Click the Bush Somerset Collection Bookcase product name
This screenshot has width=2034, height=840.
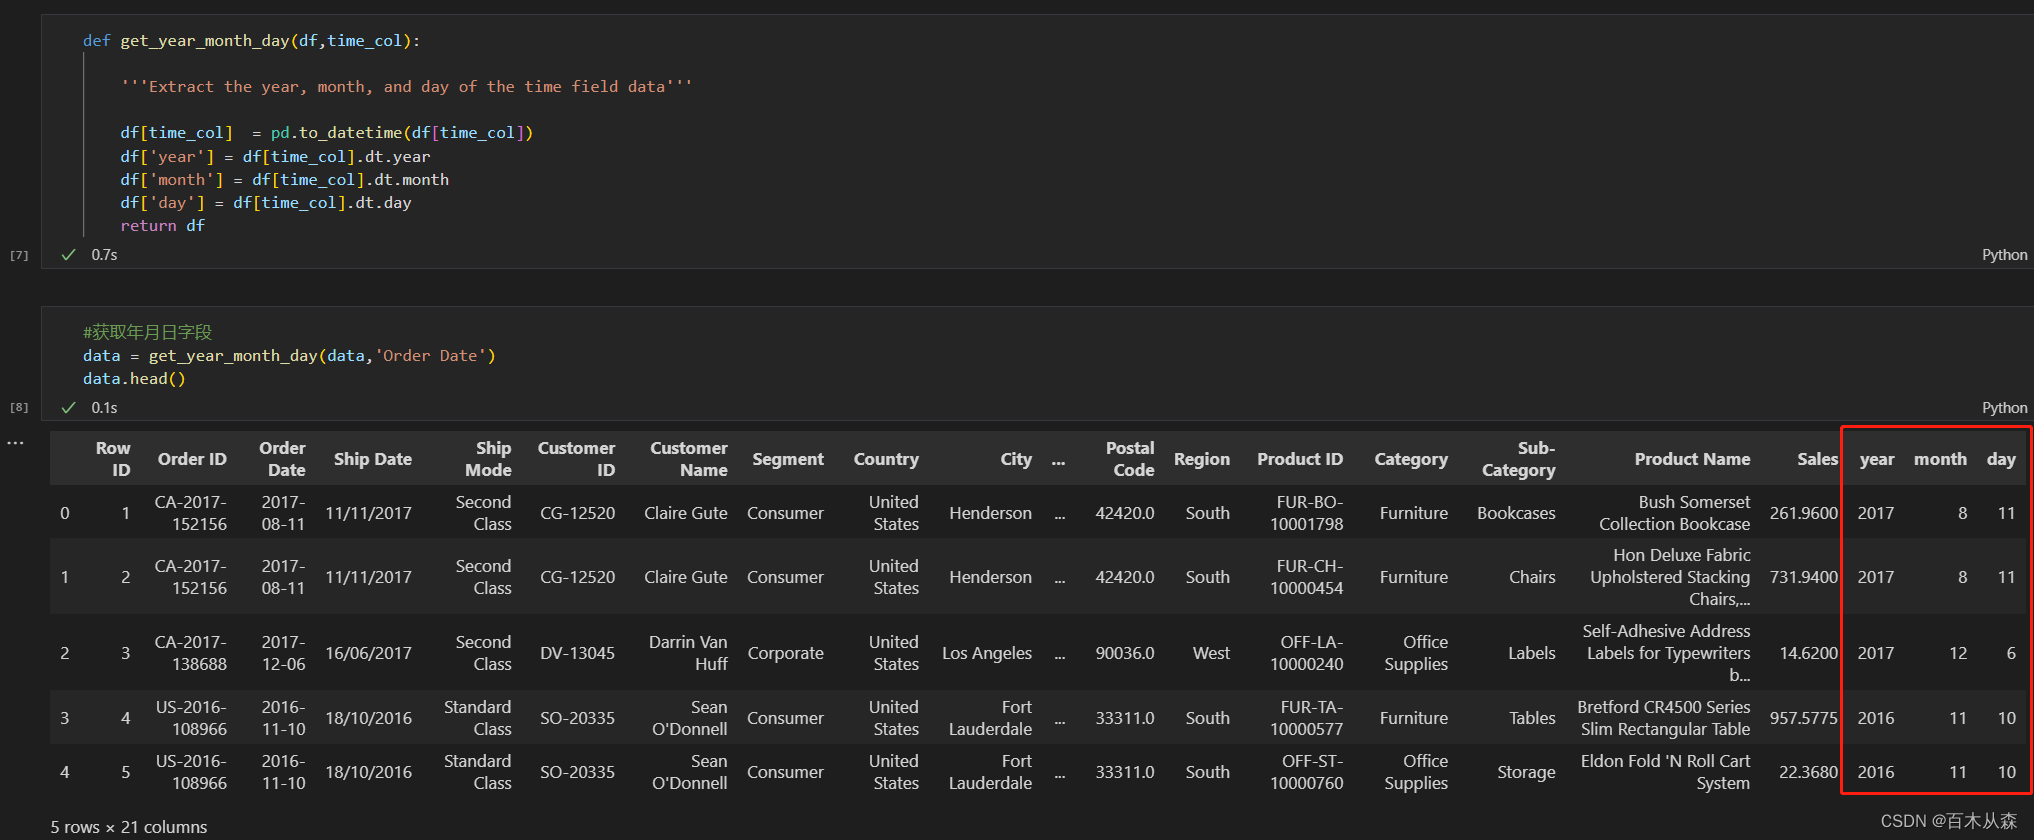click(x=1675, y=513)
